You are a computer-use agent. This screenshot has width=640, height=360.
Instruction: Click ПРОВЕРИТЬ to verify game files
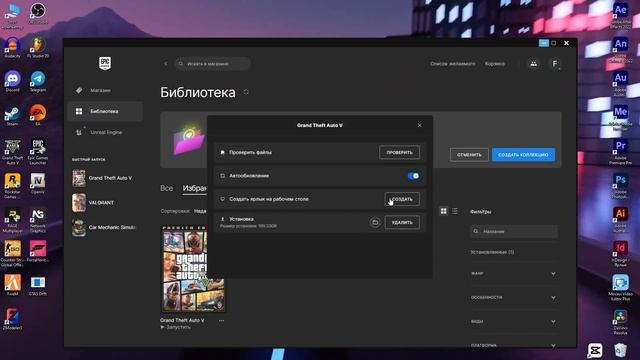399,152
